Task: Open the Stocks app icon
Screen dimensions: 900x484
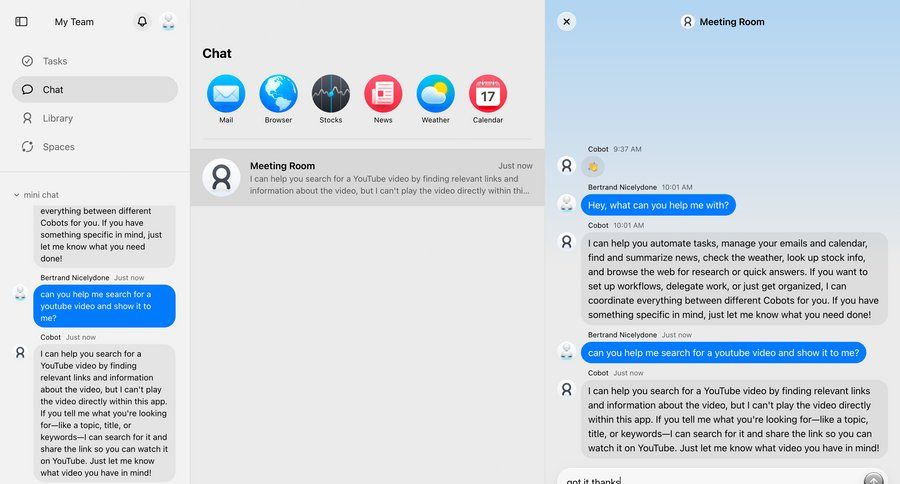Action: tap(331, 94)
